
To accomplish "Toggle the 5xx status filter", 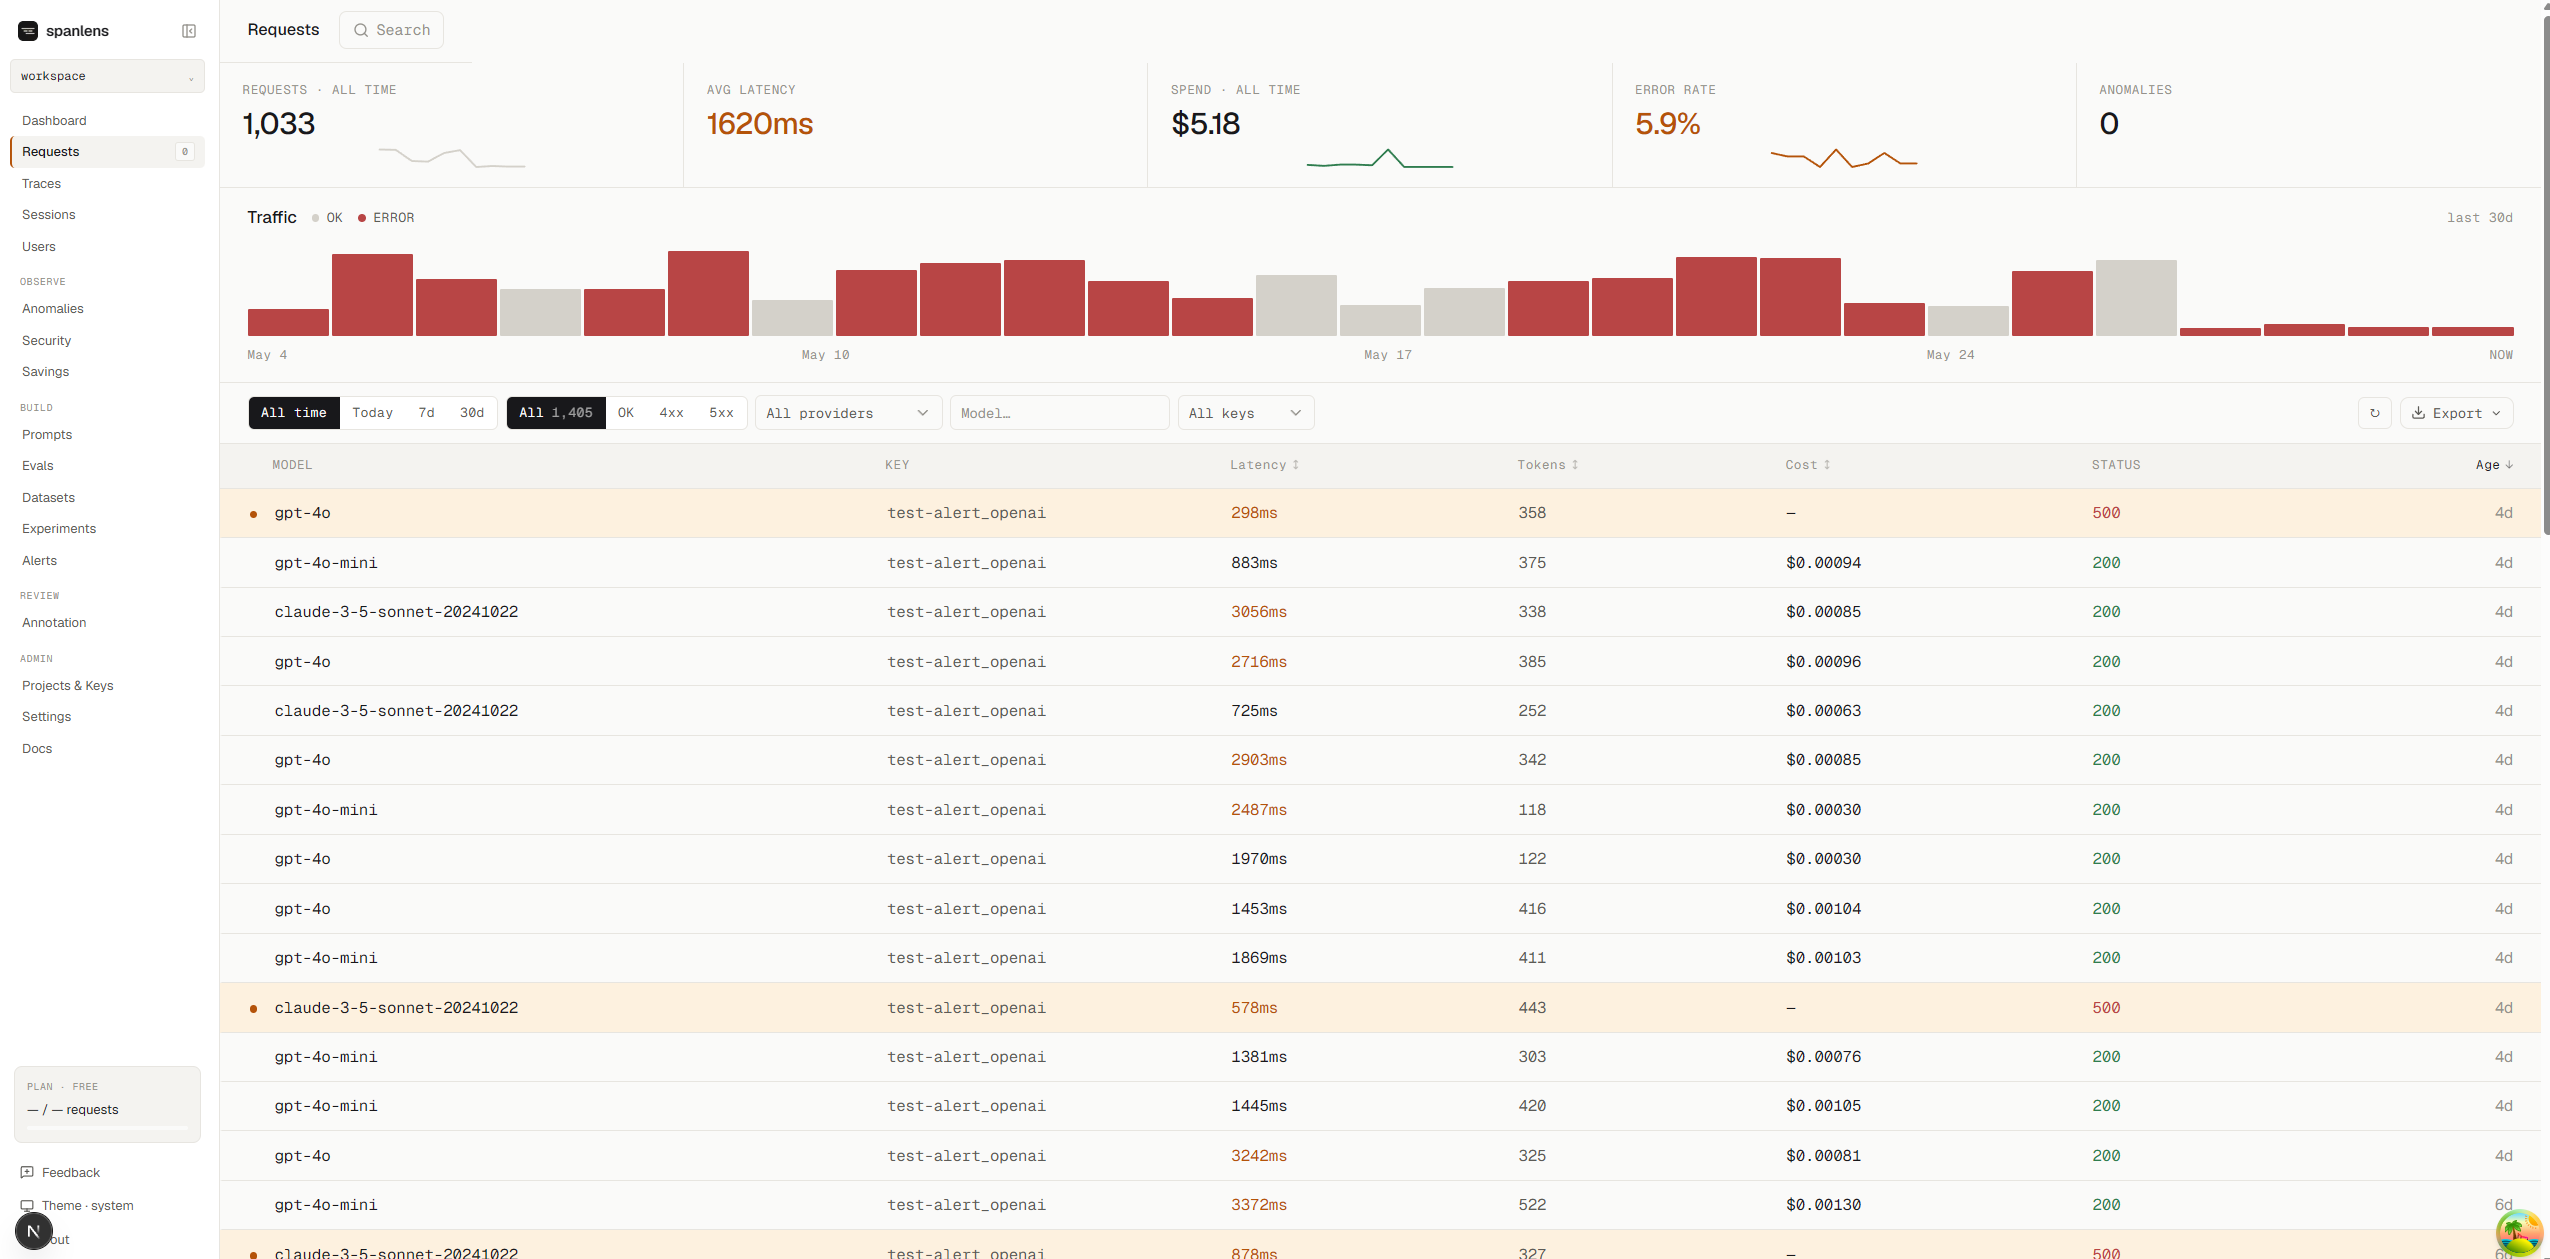I will coord(721,413).
